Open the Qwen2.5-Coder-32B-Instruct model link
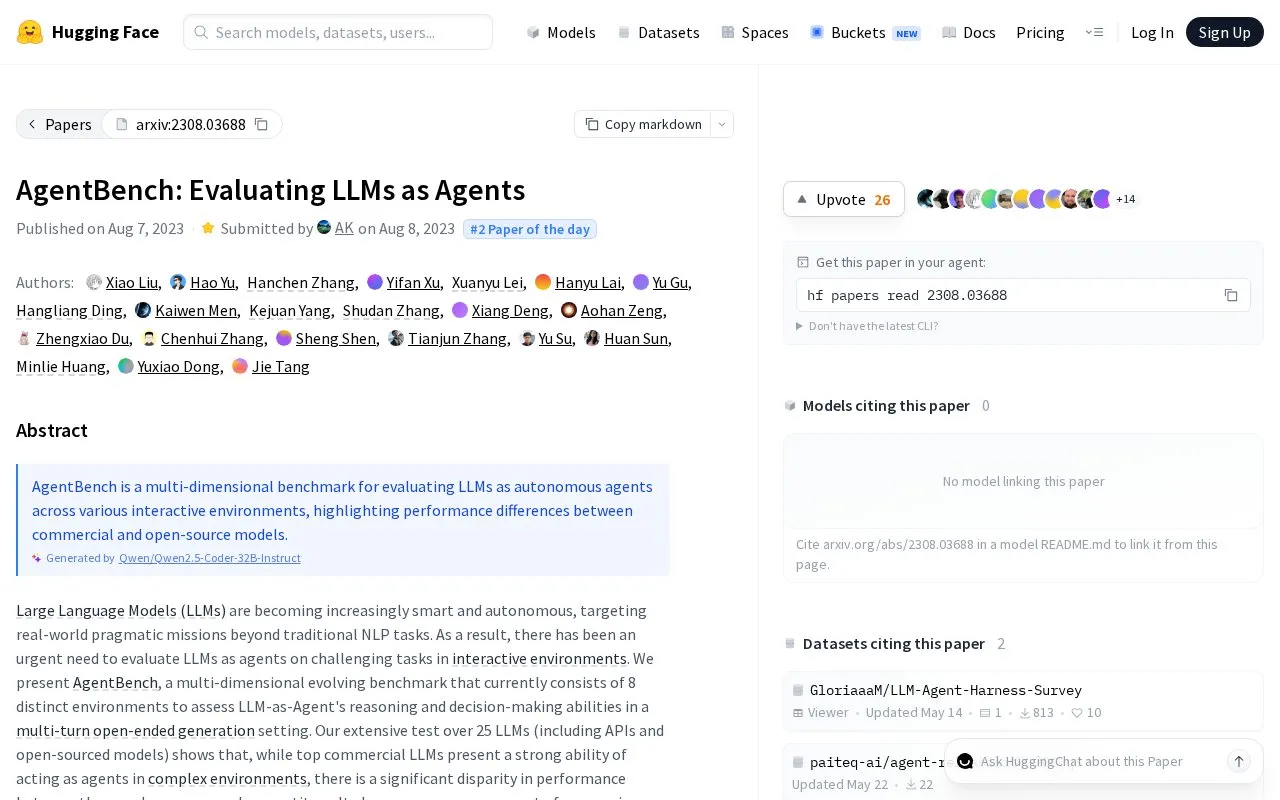The height and width of the screenshot is (800, 1280). (210, 558)
